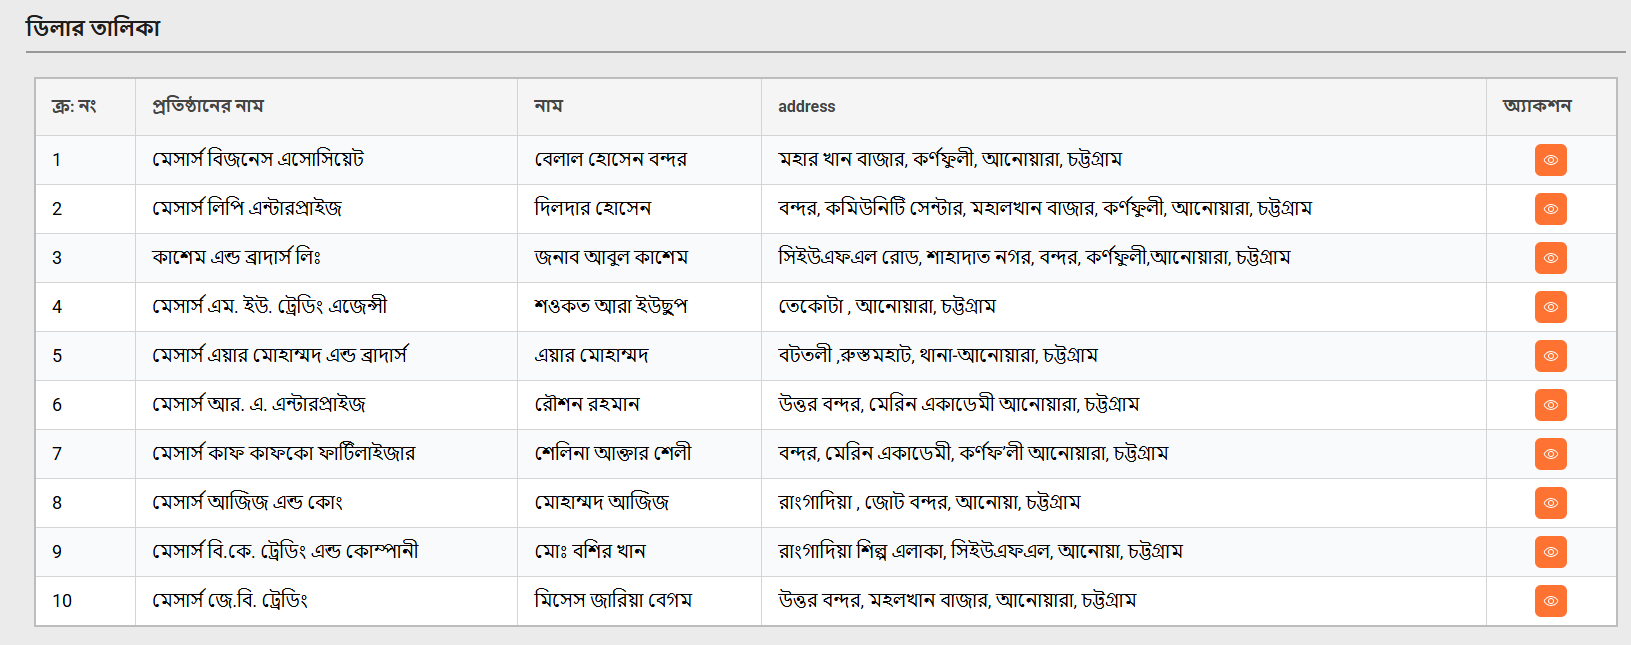Click eye icon for মেসার্স আজিজ এন্ড কোং

pos(1550,503)
